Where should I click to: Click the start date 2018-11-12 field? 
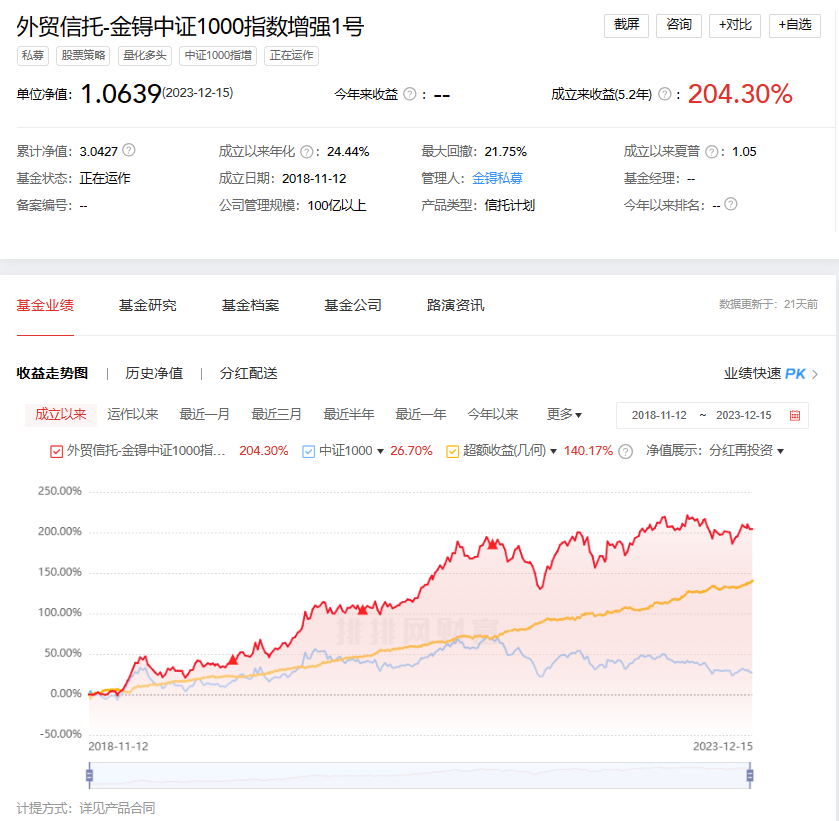659,415
